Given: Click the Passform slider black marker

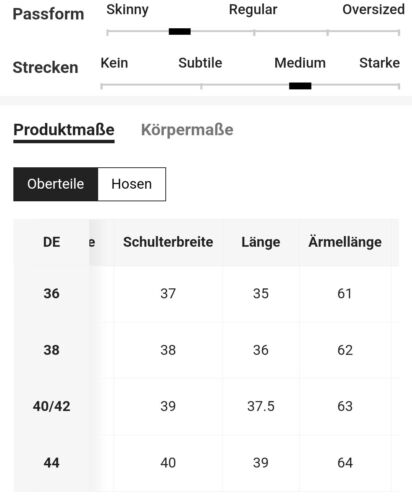Looking at the screenshot, I should (x=180, y=32).
